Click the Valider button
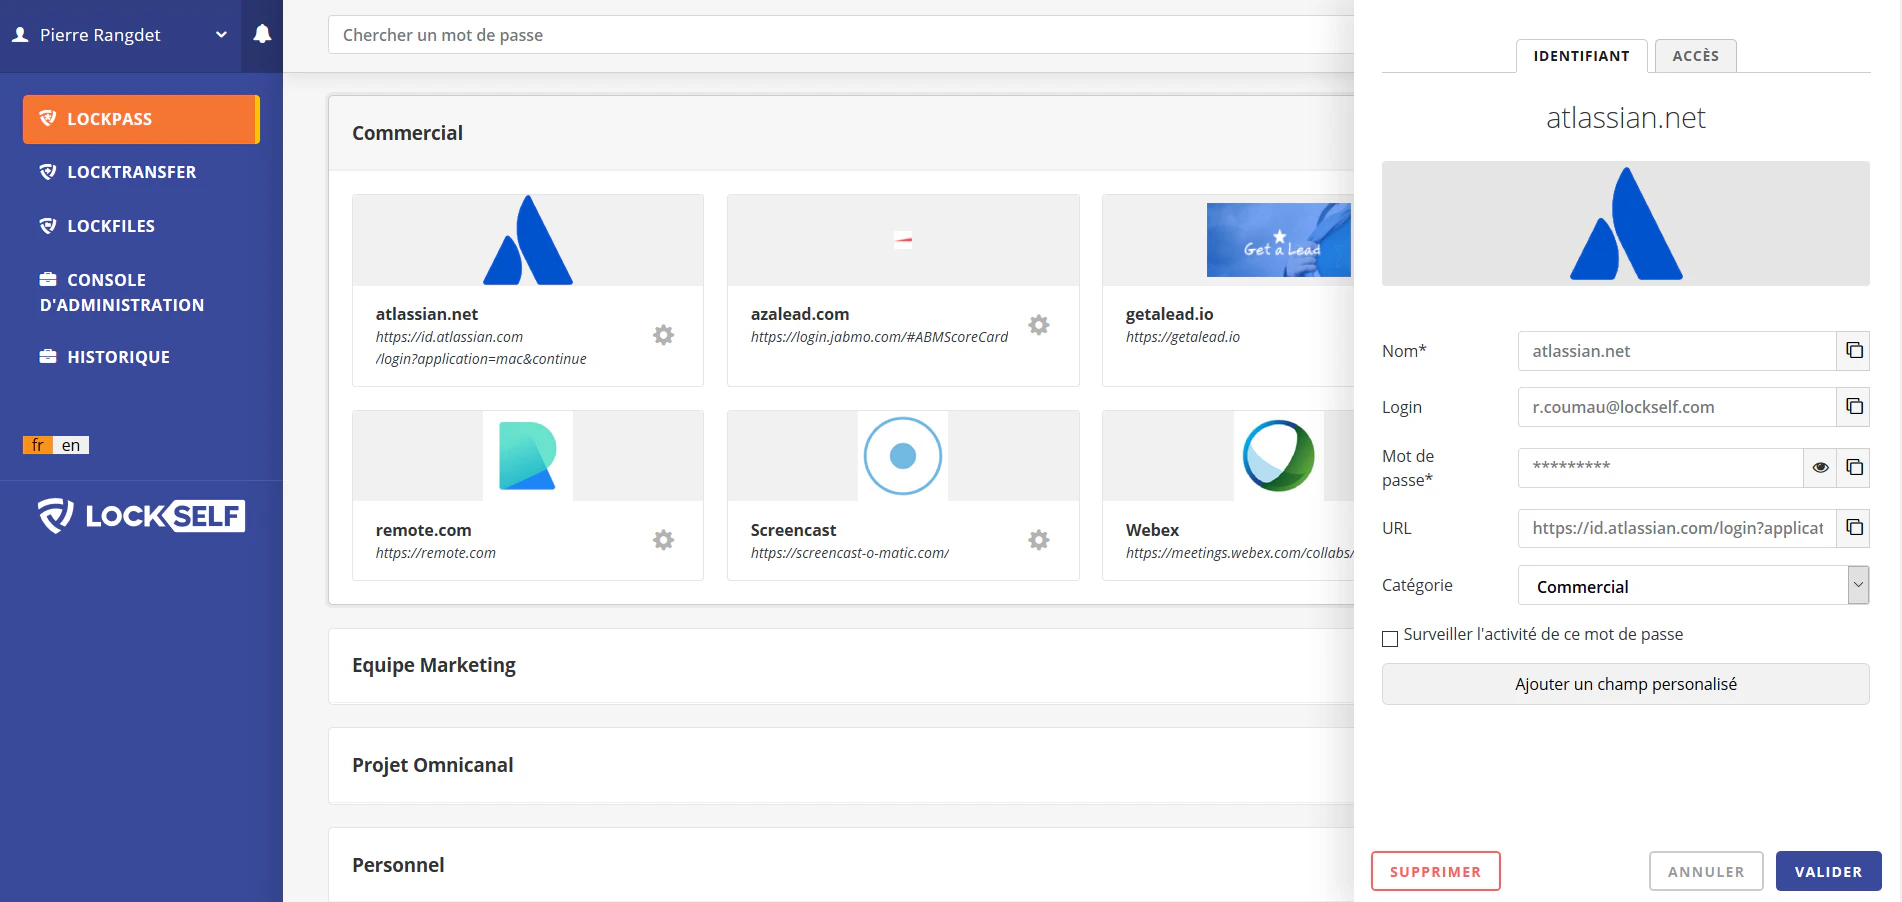 pos(1828,871)
